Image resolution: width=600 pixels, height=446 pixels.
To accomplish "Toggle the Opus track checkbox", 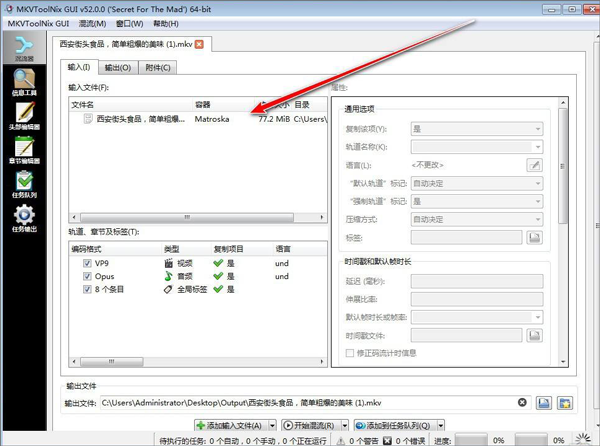I will [x=87, y=276].
